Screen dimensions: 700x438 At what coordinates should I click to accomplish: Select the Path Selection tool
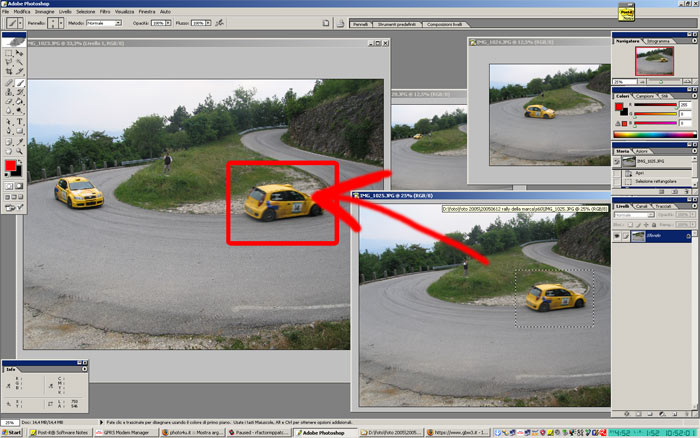point(8,121)
